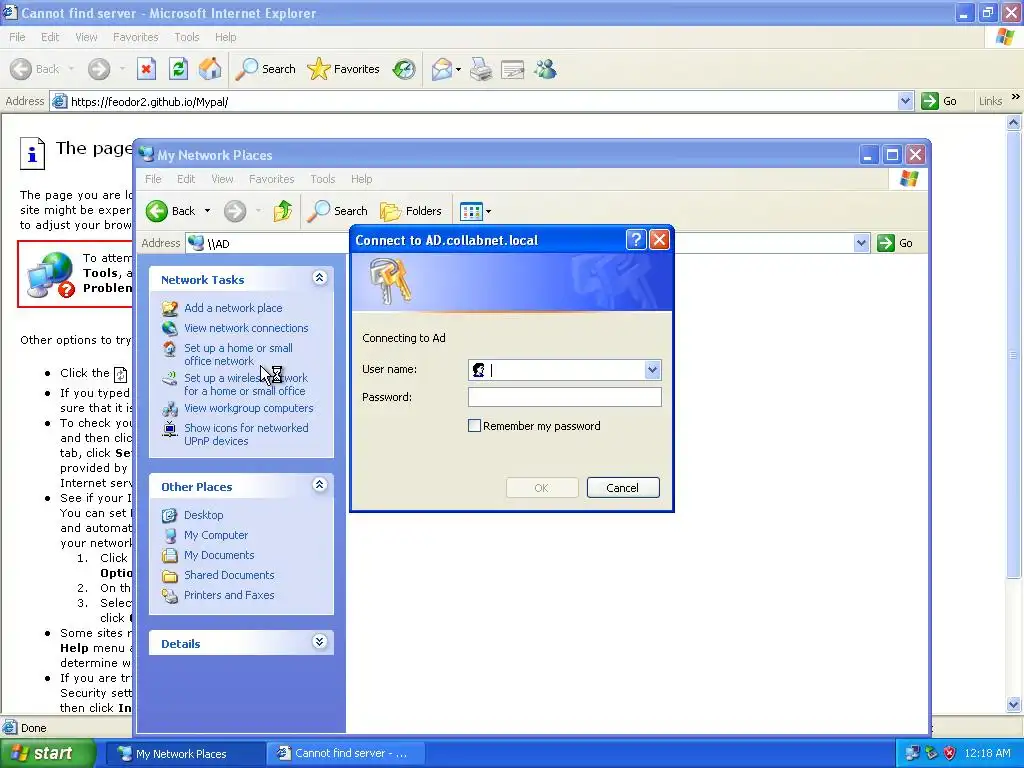
Task: Collapse Other Places panel
Action: (319, 485)
